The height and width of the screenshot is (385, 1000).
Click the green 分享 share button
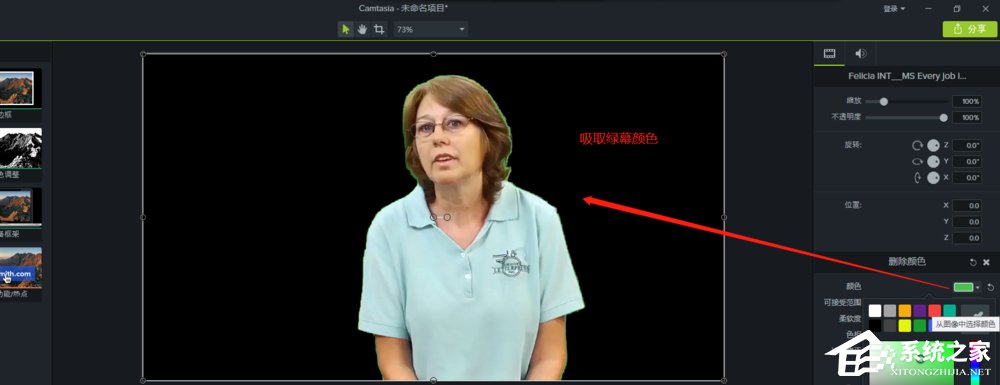coord(969,29)
